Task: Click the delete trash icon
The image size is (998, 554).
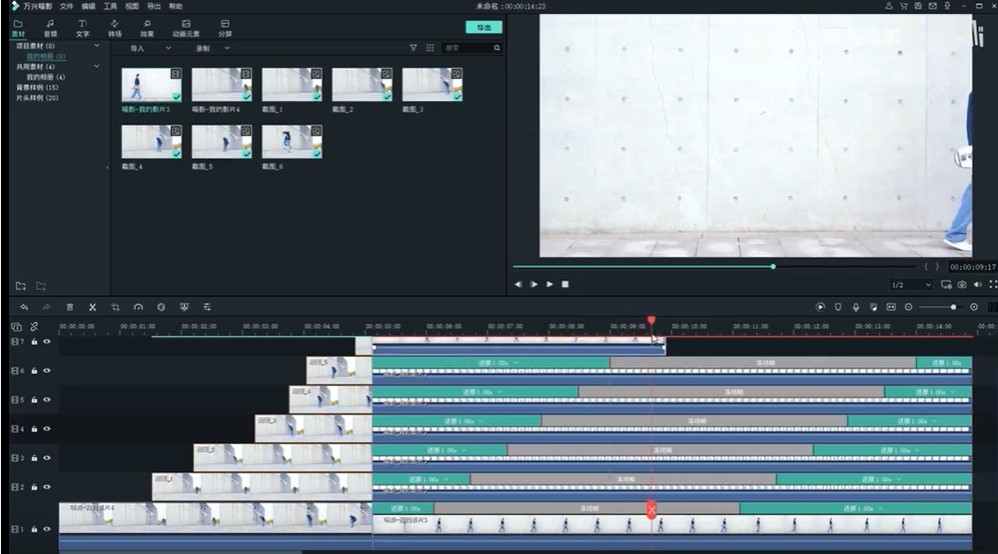Action: pyautogui.click(x=70, y=307)
